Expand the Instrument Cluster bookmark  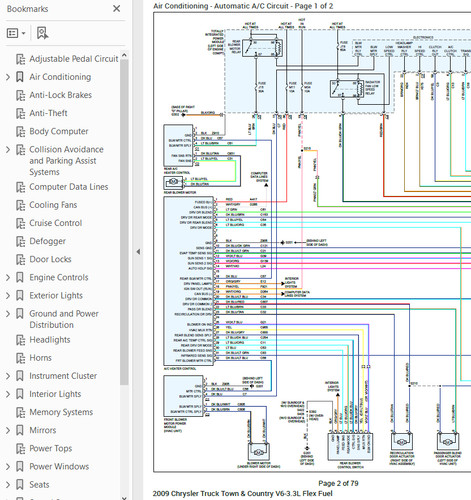coord(8,376)
